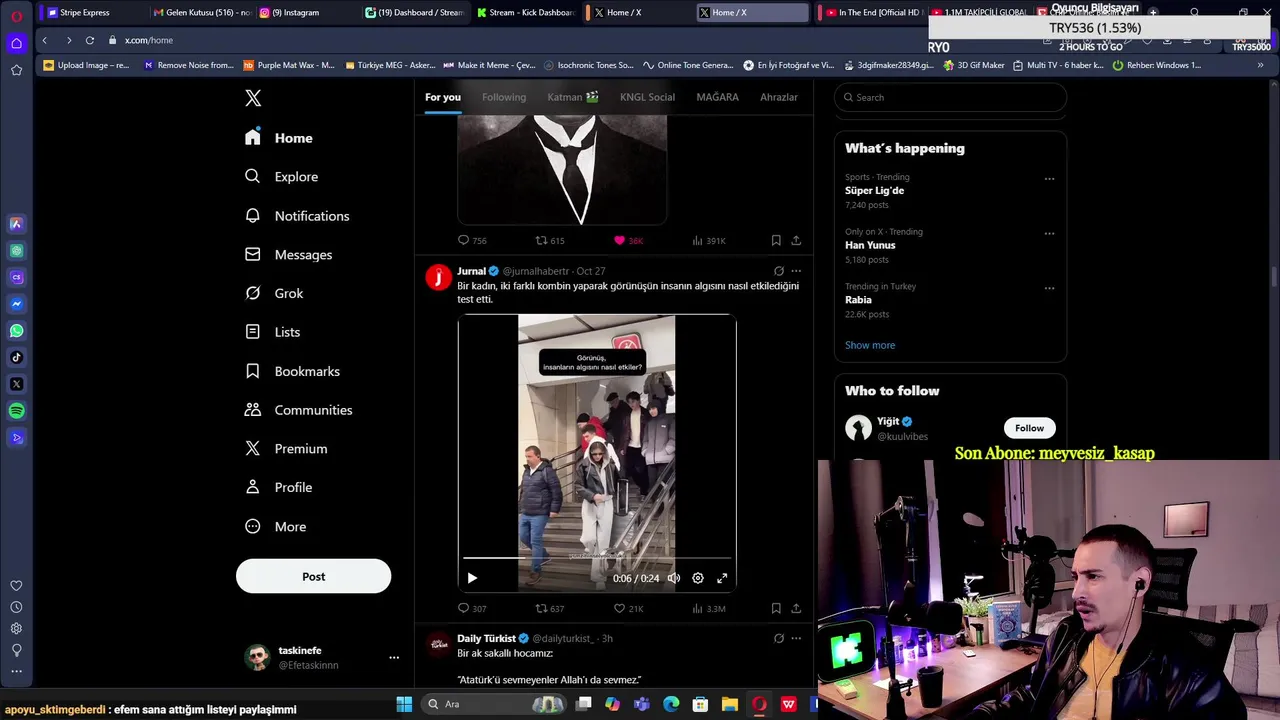This screenshot has height=720, width=1280.
Task: Switch to the KNGL Social tab
Action: 647,97
